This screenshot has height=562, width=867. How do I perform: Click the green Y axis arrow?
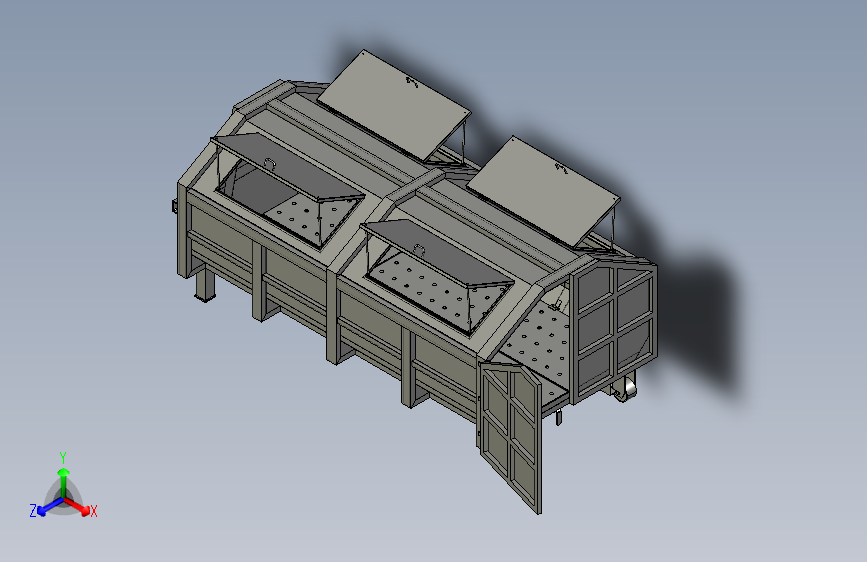[64, 483]
